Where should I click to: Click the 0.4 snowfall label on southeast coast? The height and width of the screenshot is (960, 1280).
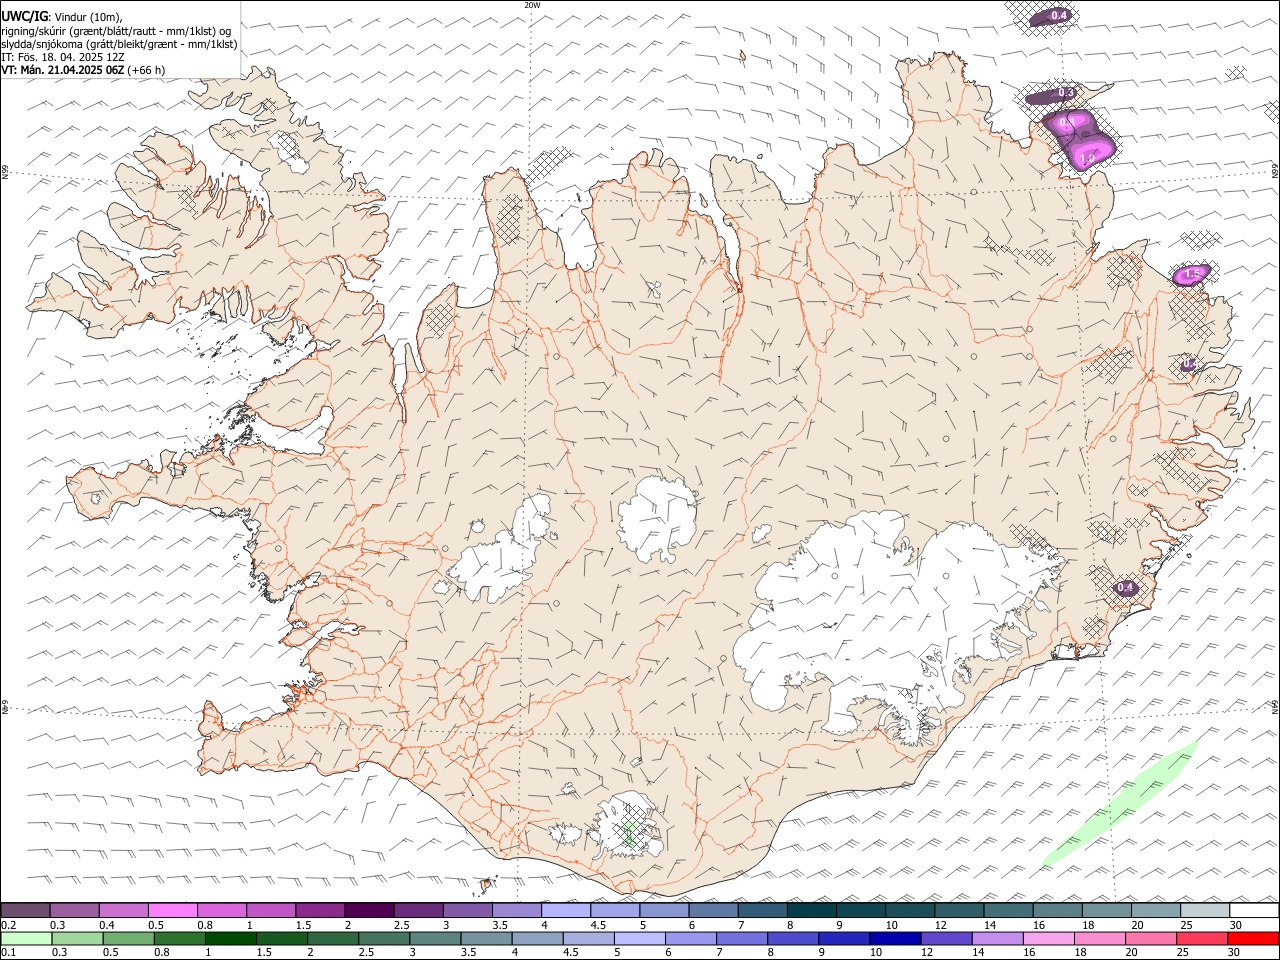[1126, 588]
